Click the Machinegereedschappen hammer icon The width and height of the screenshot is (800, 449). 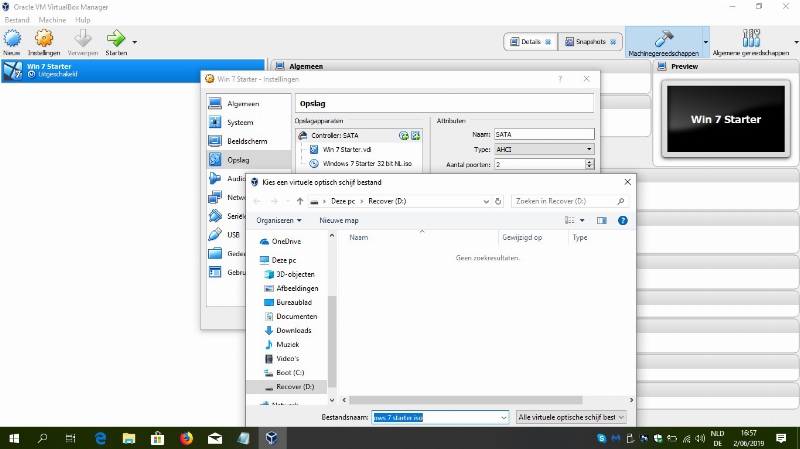coord(663,39)
